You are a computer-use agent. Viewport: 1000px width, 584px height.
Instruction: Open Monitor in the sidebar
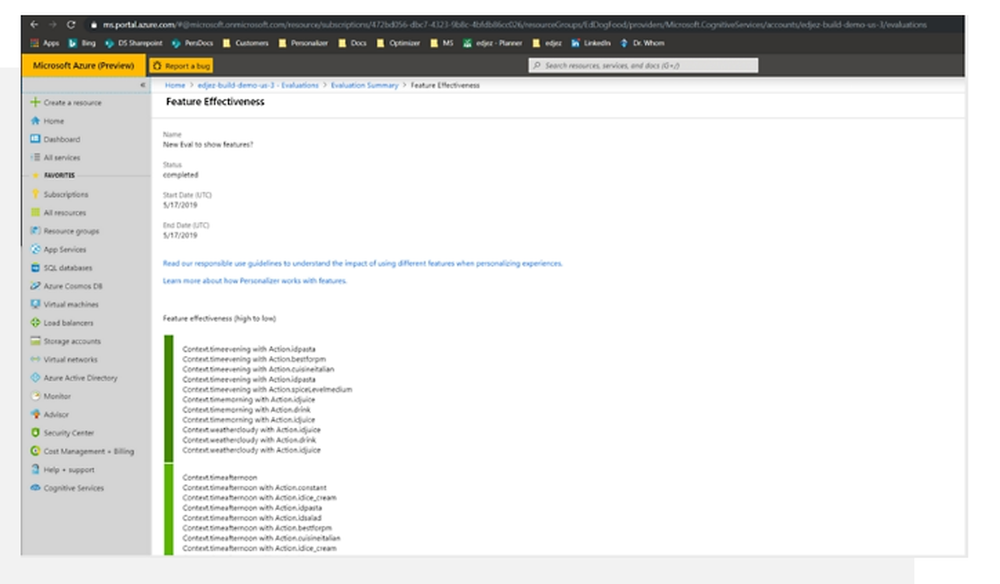tap(50, 397)
